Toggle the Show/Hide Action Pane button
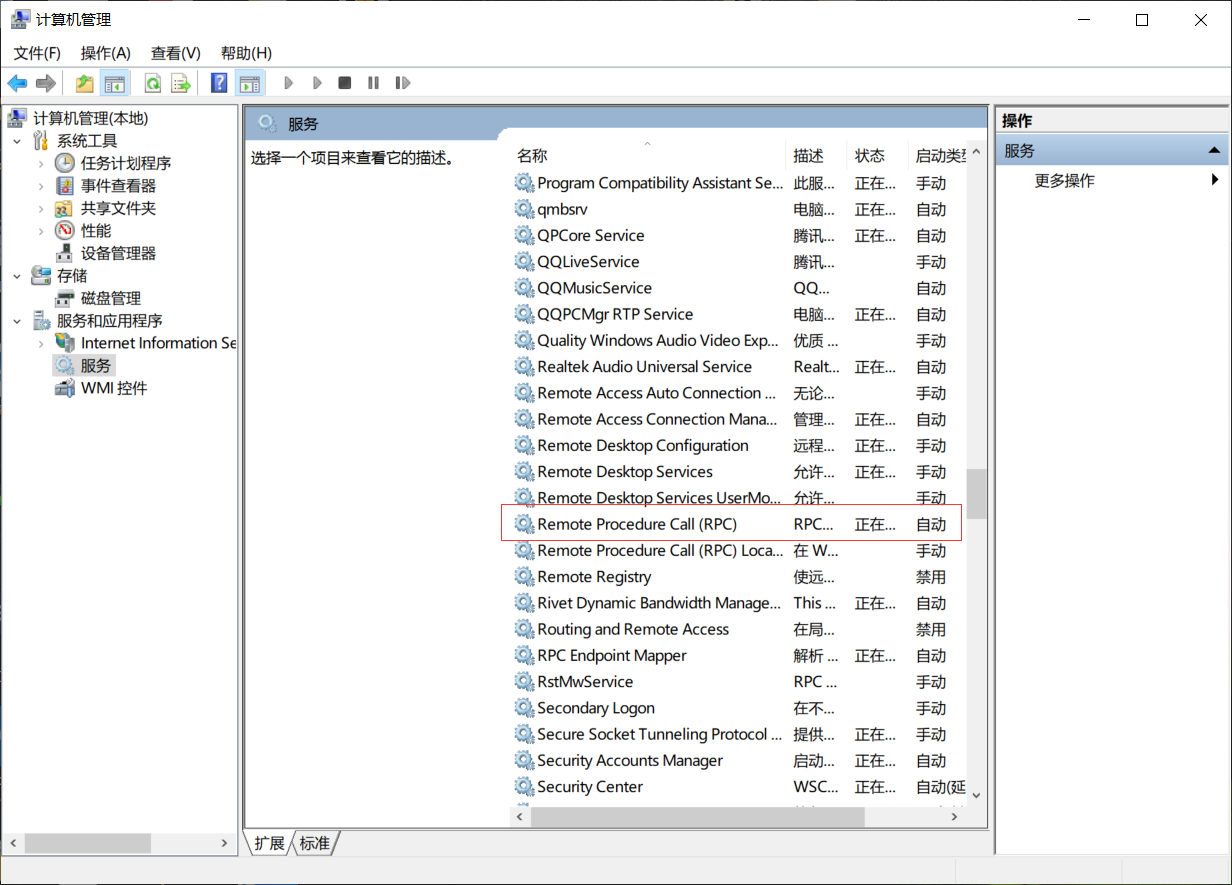 pos(249,83)
